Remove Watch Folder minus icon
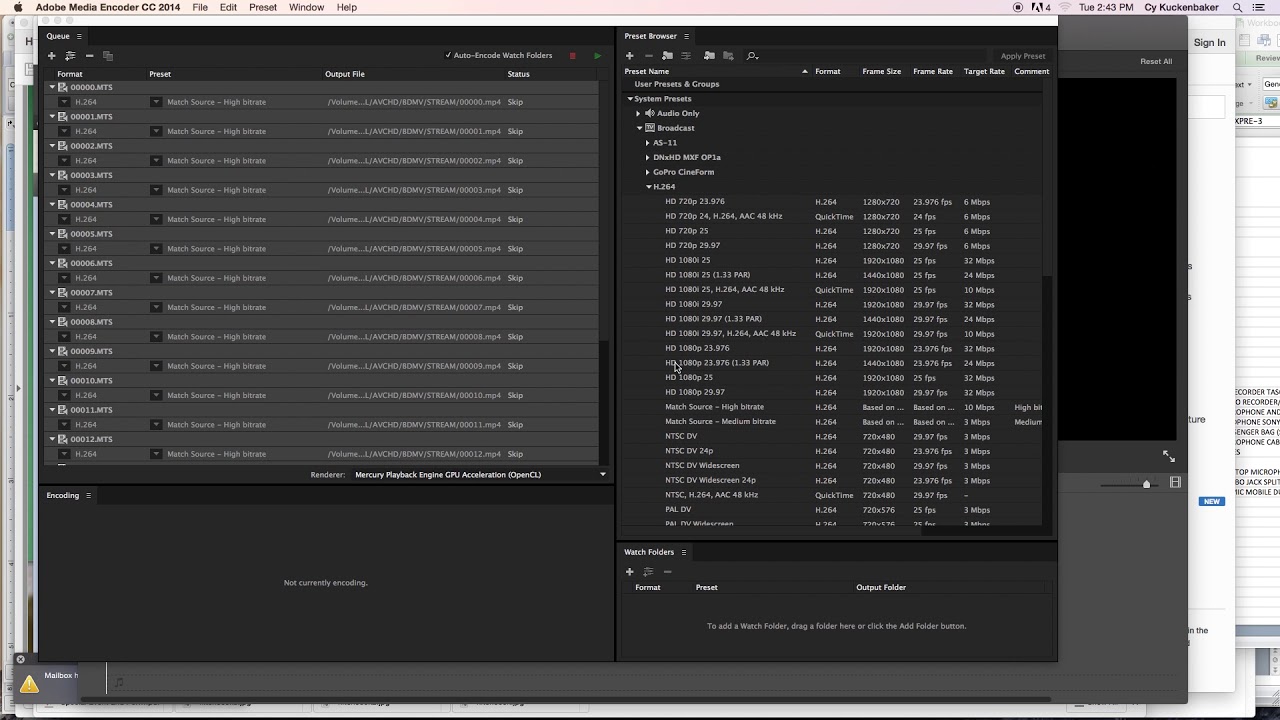The image size is (1280, 720). click(x=667, y=572)
